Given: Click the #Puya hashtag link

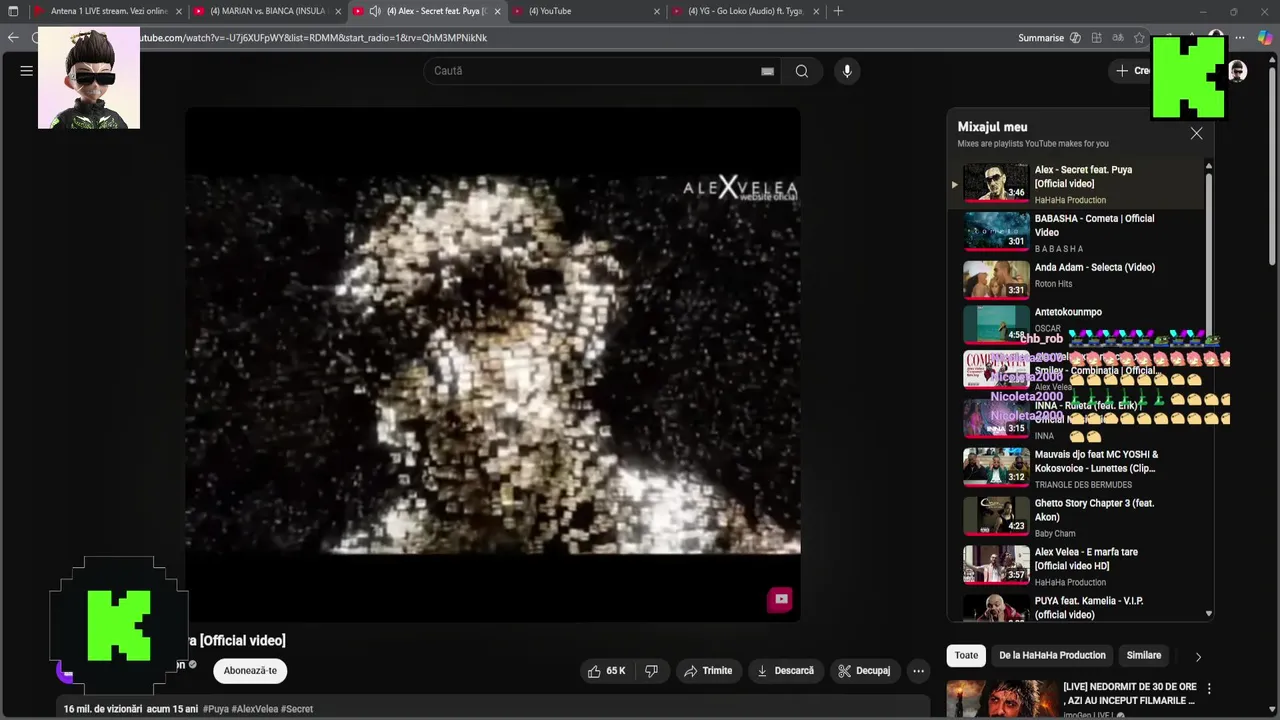Looking at the screenshot, I should (216, 709).
